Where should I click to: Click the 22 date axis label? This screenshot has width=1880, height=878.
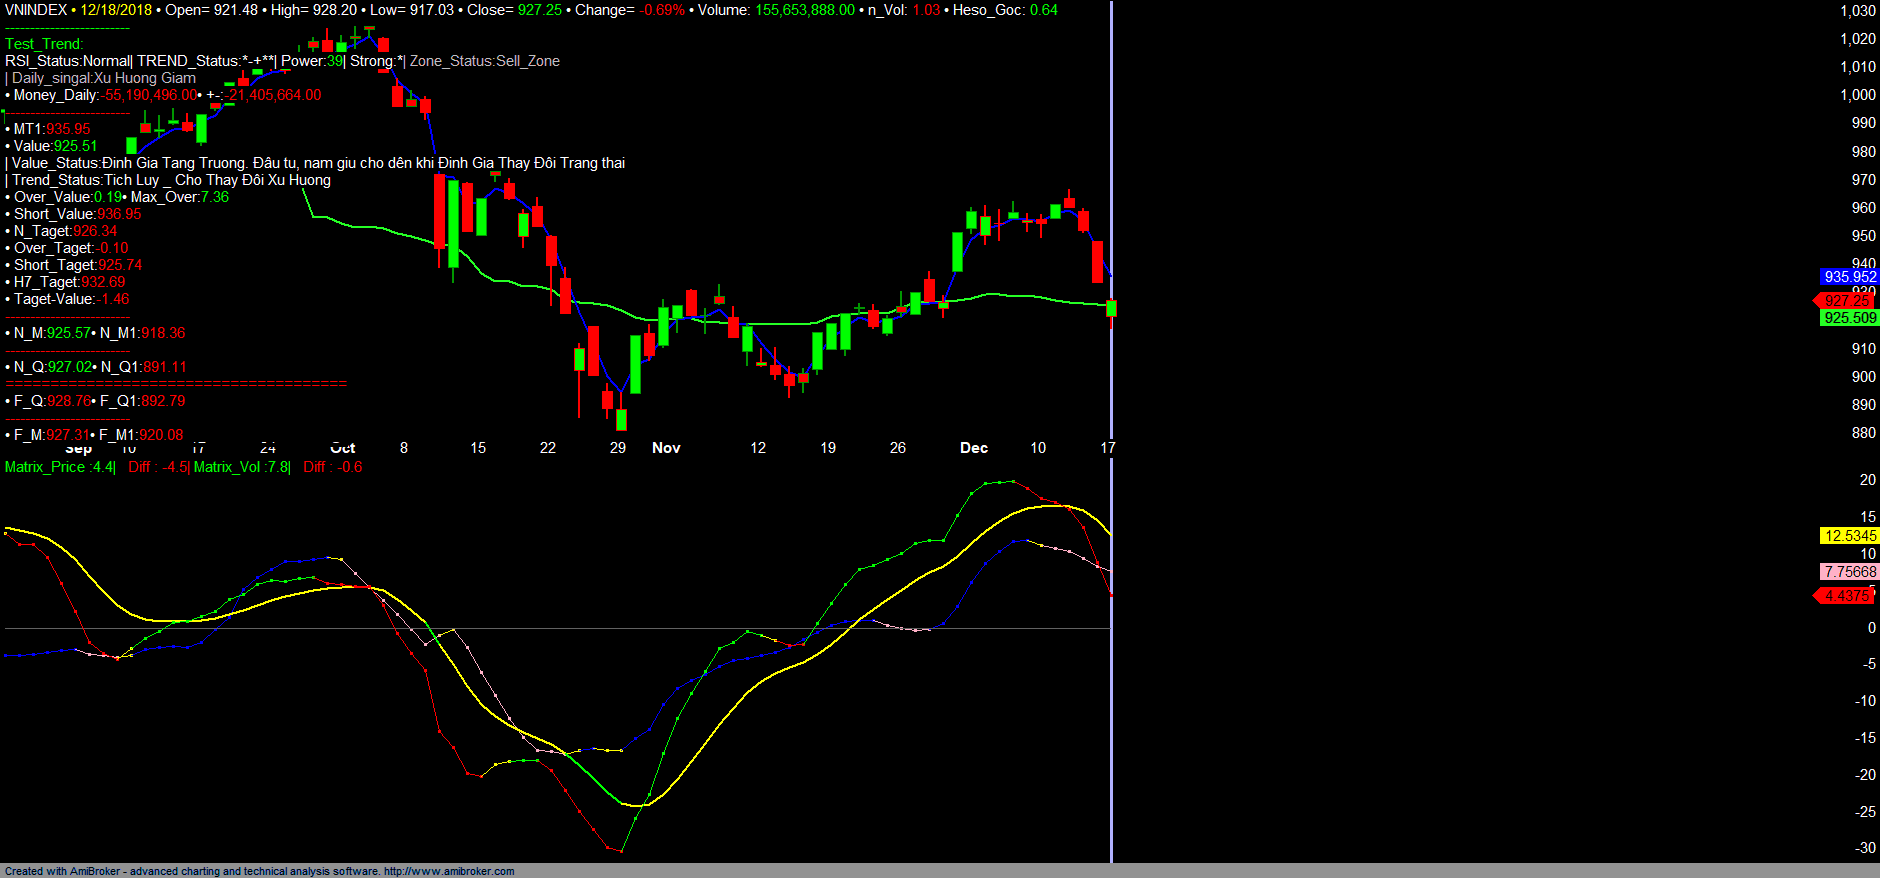coord(548,448)
